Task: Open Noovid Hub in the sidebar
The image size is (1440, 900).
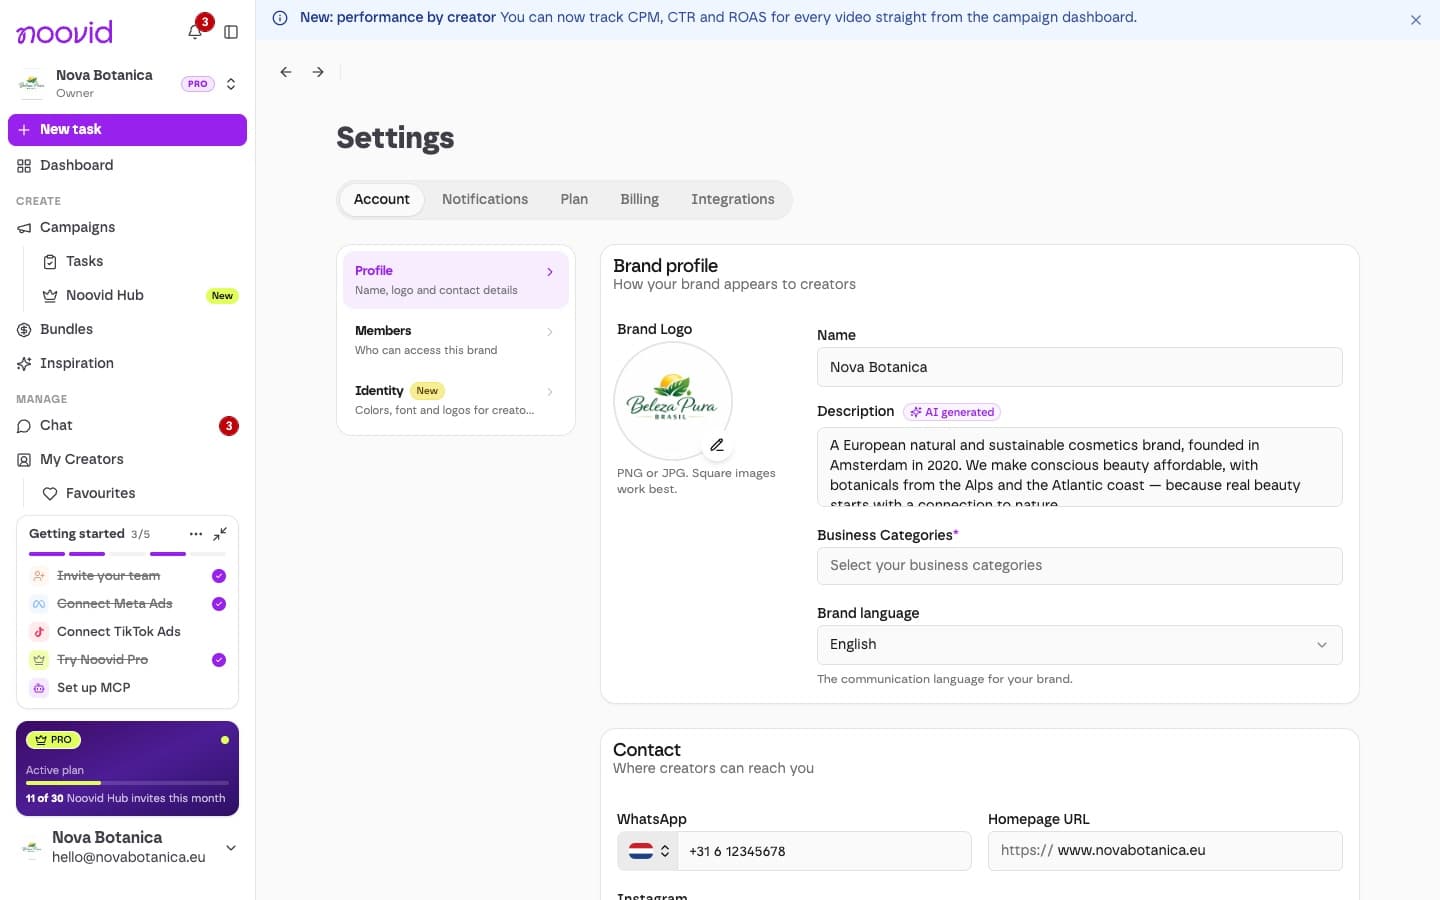Action: (x=139, y=296)
